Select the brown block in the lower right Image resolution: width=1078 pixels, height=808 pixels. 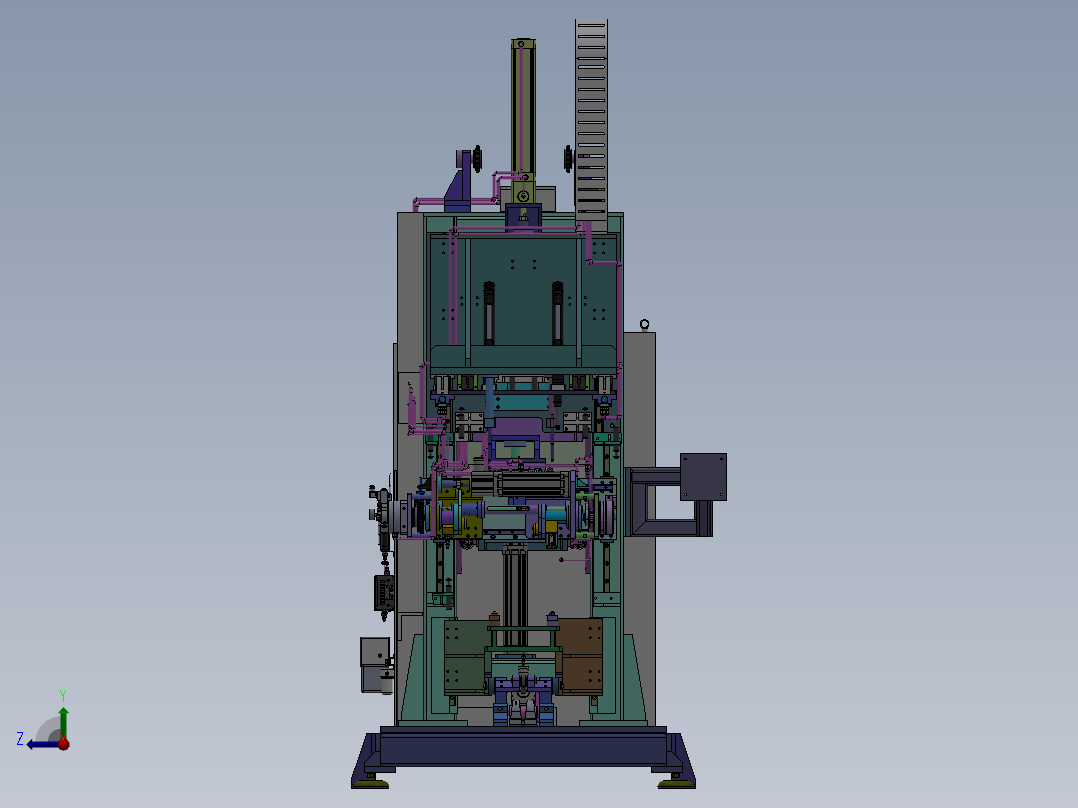point(581,657)
